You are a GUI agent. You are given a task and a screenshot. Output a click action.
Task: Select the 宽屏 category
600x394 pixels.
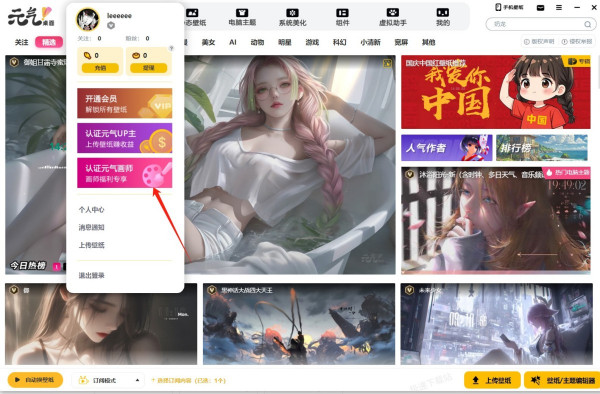(401, 42)
